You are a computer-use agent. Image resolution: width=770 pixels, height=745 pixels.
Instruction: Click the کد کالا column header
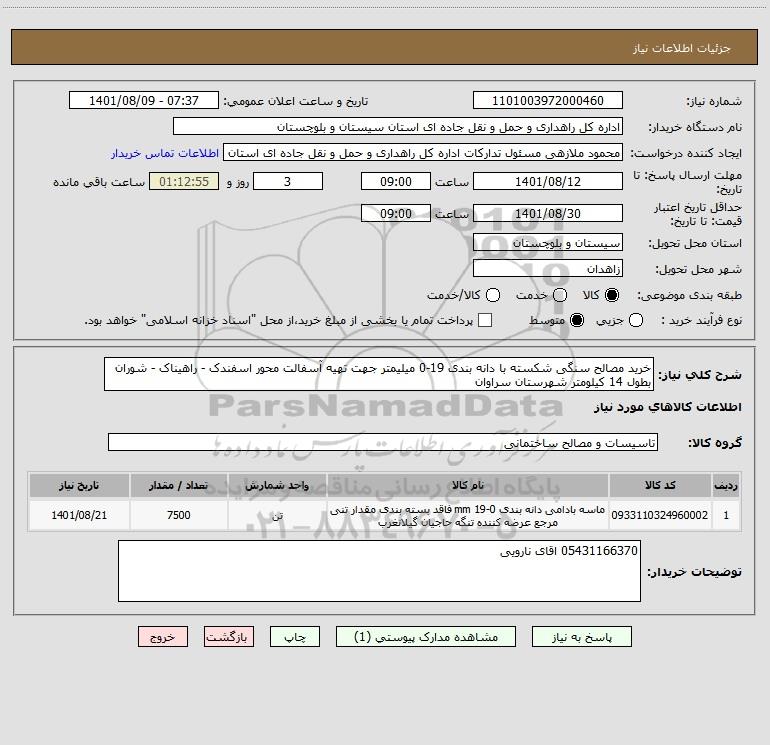tap(660, 486)
